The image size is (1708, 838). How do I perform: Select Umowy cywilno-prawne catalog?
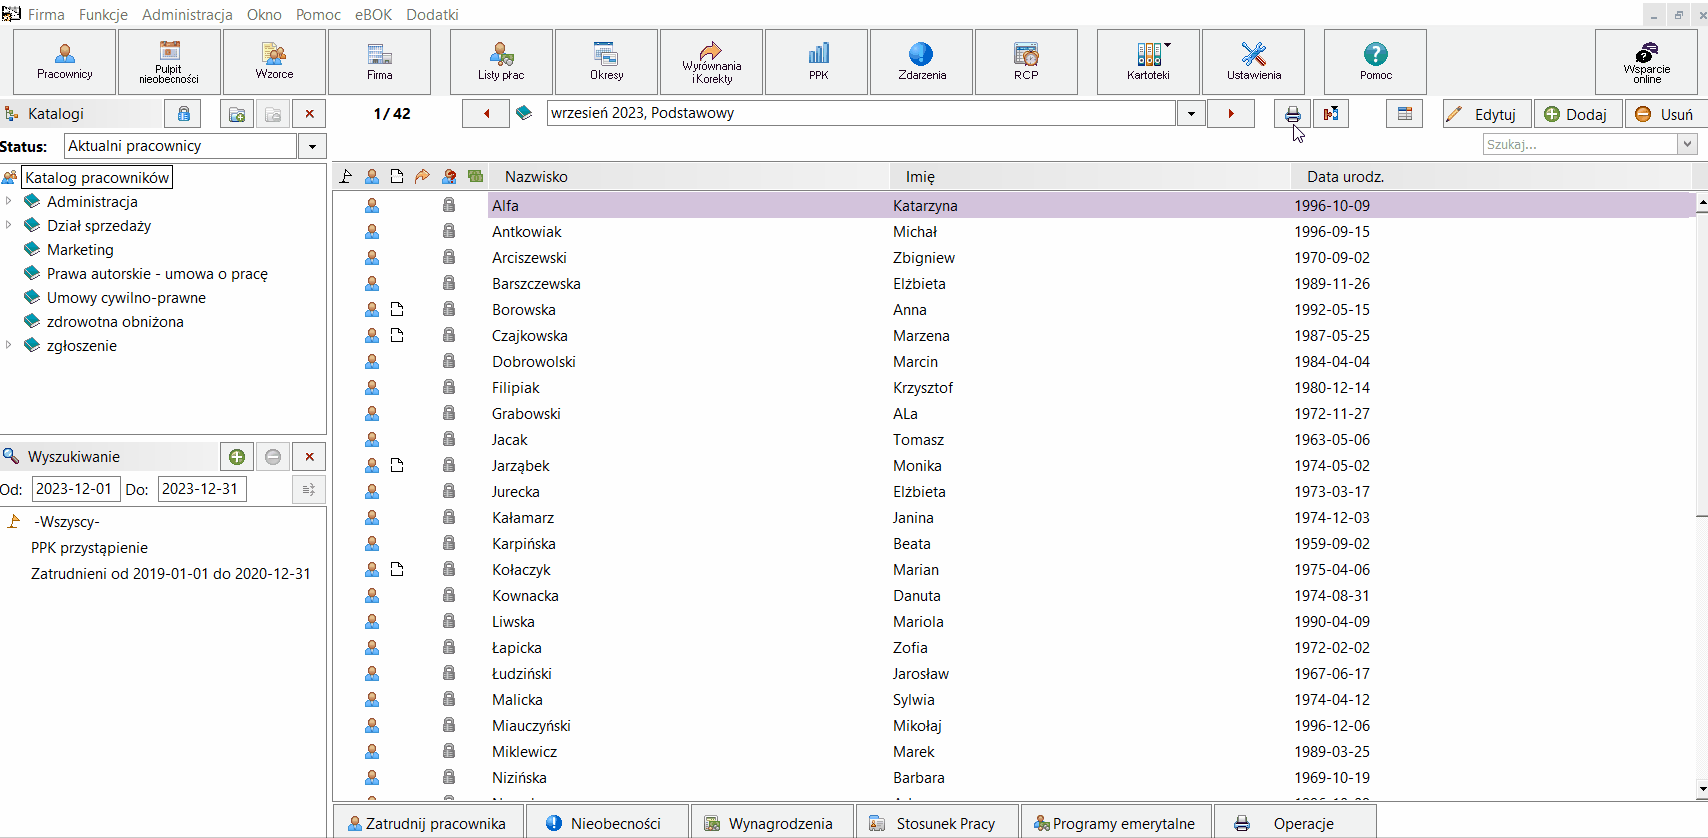[126, 298]
